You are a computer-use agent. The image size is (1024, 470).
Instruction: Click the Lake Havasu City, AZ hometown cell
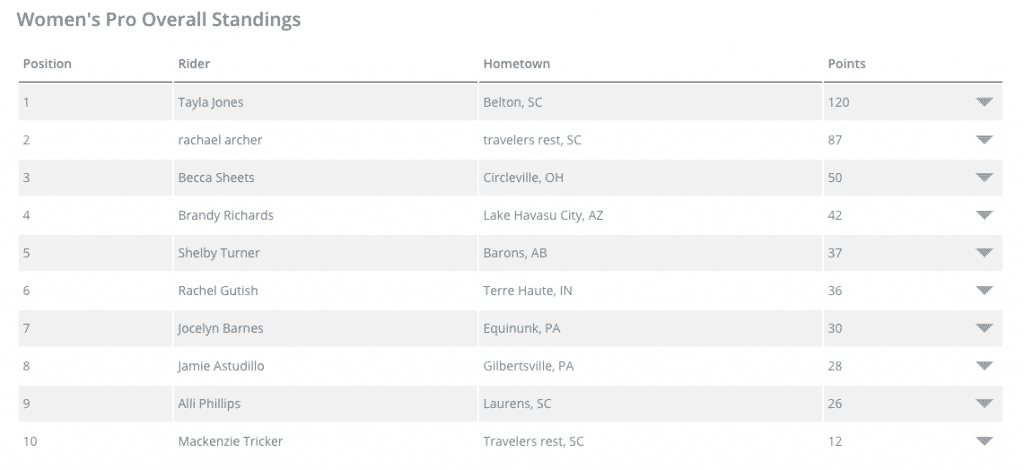543,215
